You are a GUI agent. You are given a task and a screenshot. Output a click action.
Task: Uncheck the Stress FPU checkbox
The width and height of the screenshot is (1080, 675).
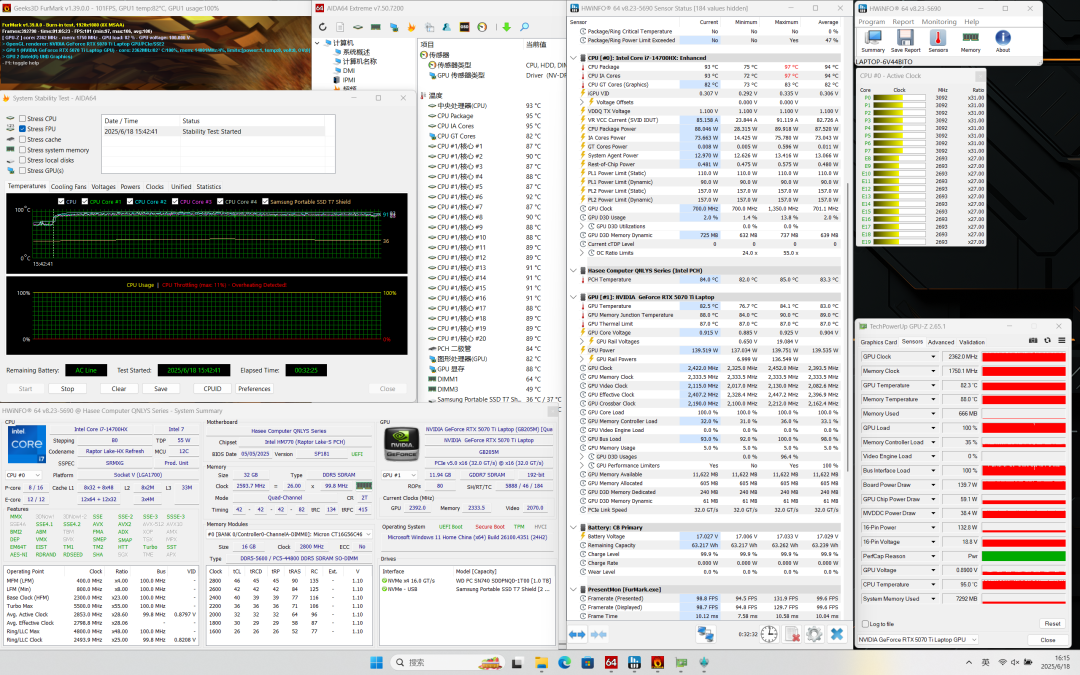(x=23, y=129)
